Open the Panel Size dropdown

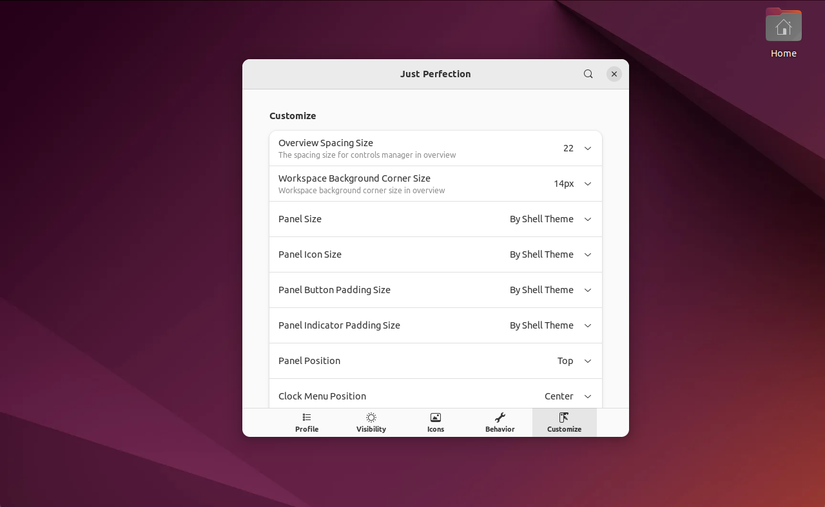550,219
